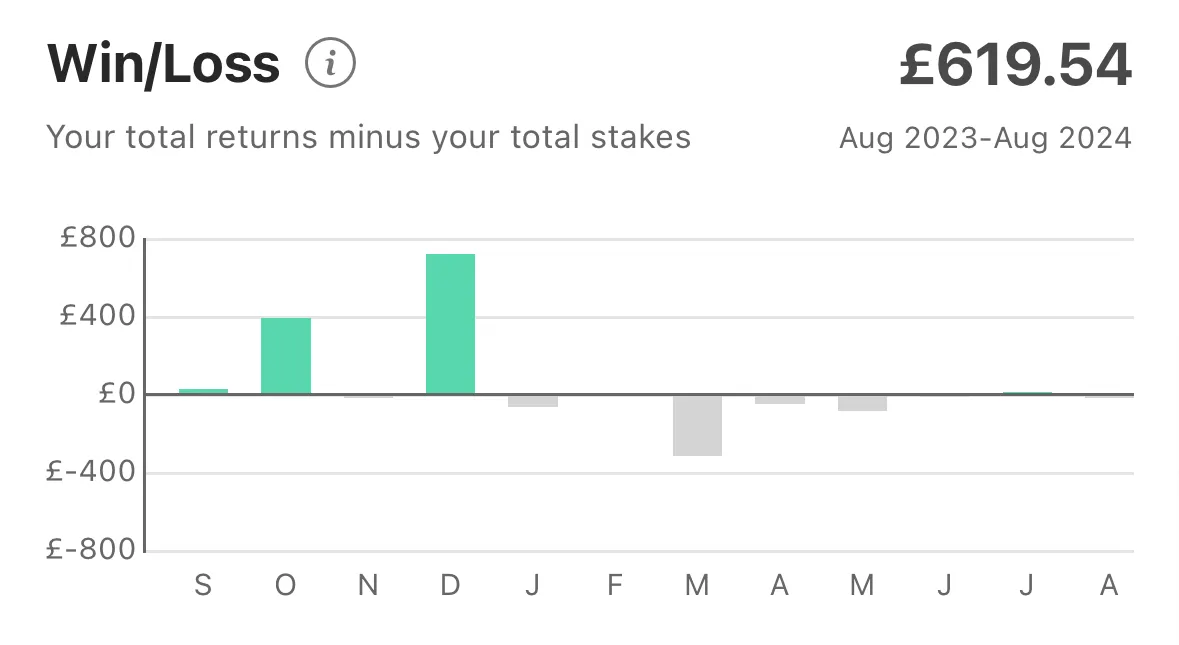Tap the grey May loss bar
Viewport: 1179px width, 645px height.
click(x=862, y=403)
